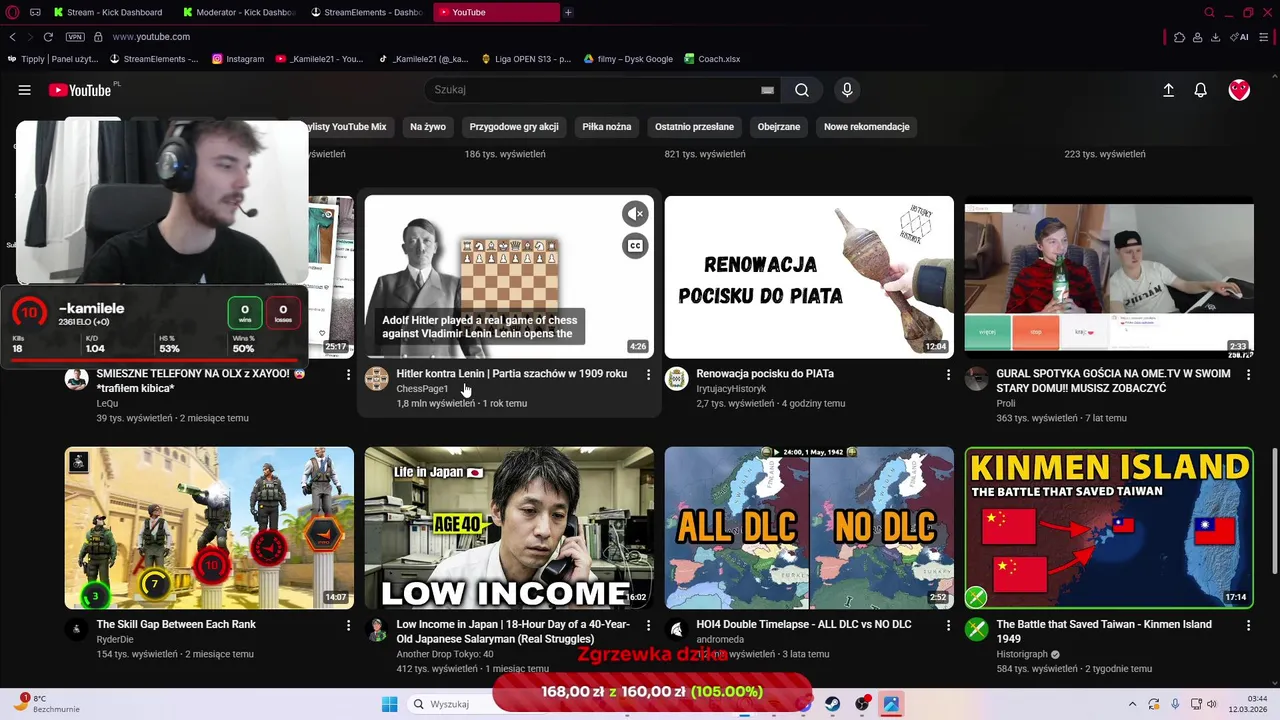This screenshot has width=1280, height=720.
Task: Open IrytujacyHistoryk channel link
Action: coord(731,389)
